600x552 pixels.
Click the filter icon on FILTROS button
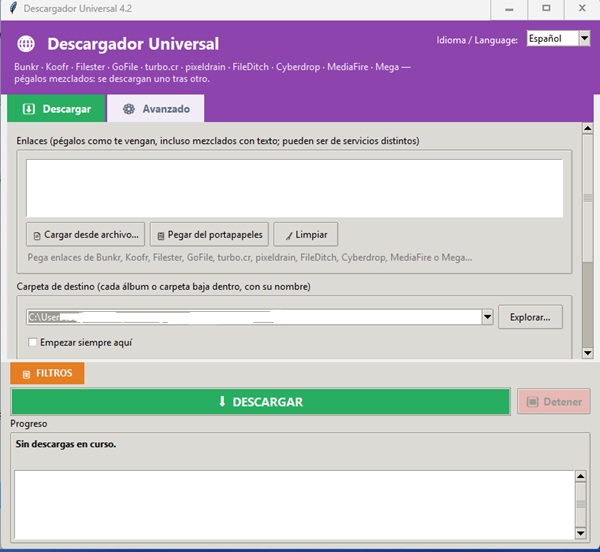pyautogui.click(x=26, y=374)
